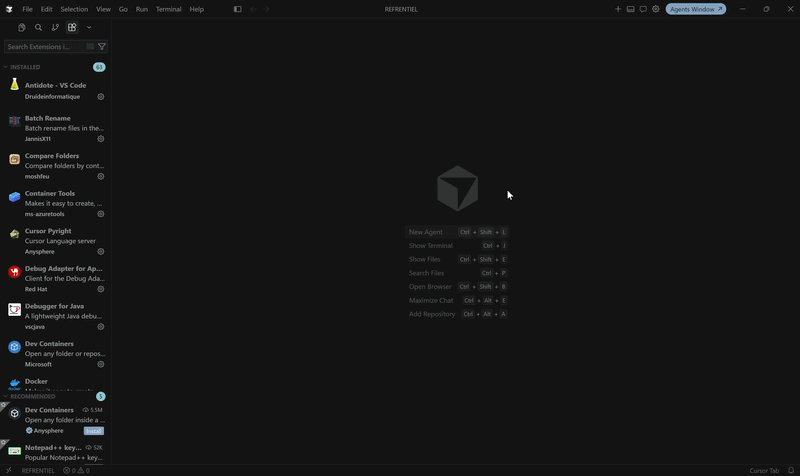Select the Compare Folders extension entry
The width and height of the screenshot is (800, 476).
[56, 166]
